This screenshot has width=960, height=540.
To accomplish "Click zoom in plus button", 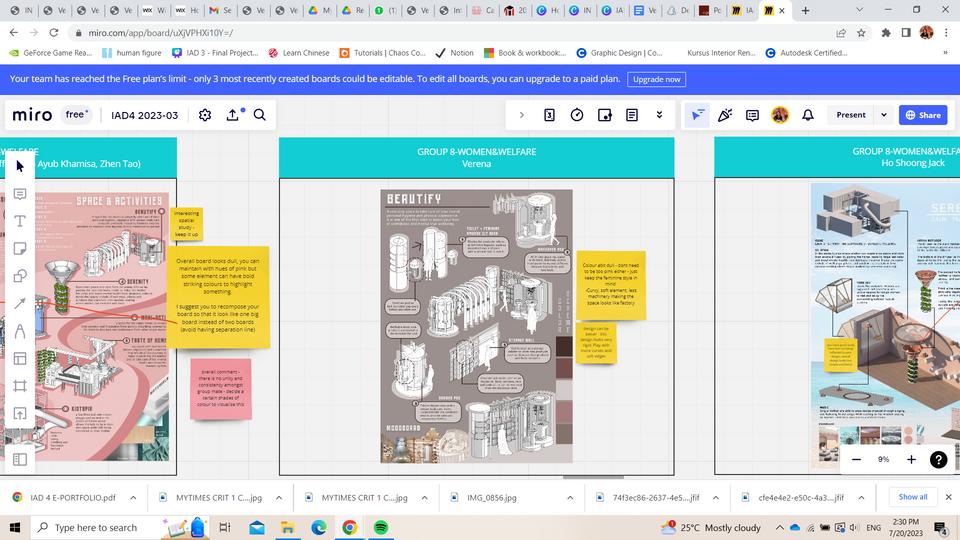I will (x=911, y=459).
